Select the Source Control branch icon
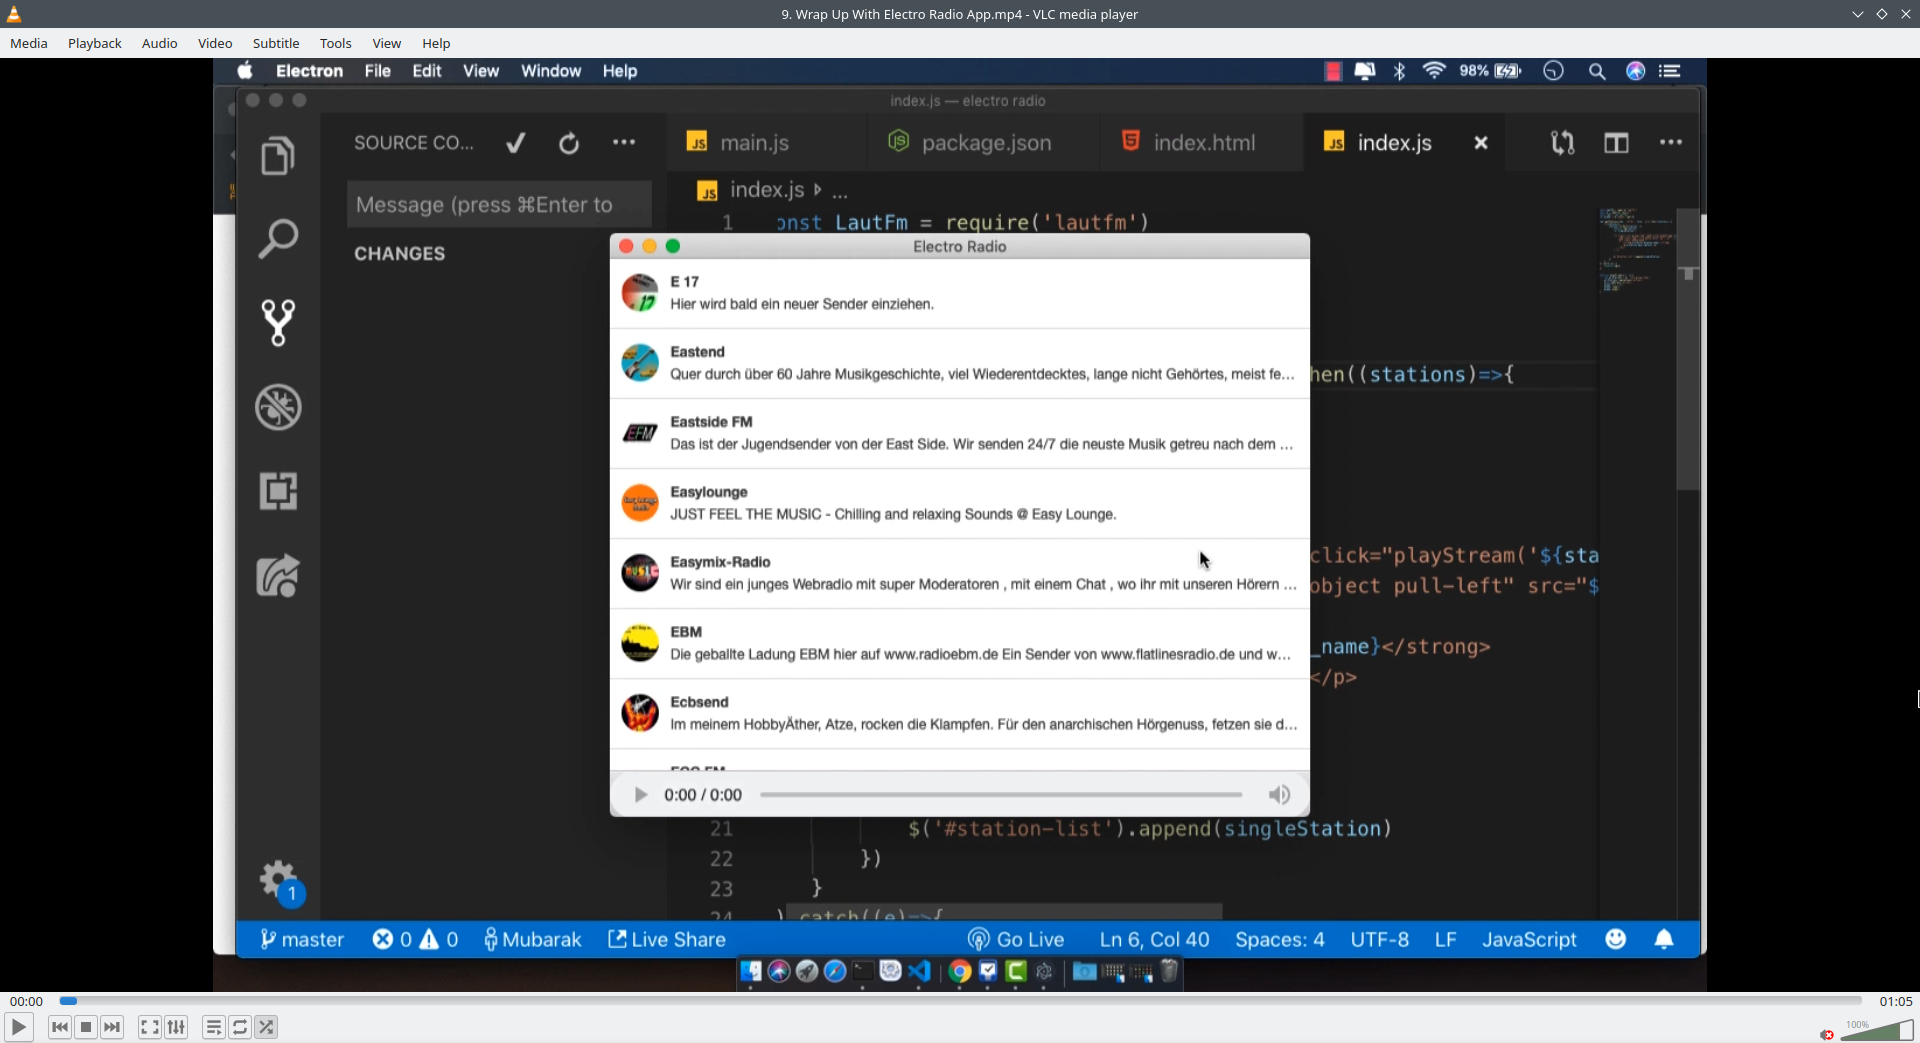The width and height of the screenshot is (1920, 1043). (278, 323)
